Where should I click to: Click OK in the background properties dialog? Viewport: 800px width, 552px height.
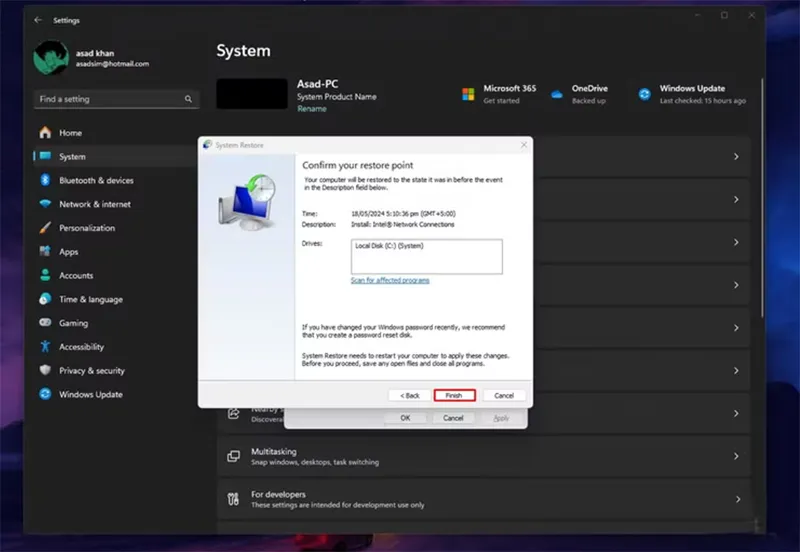(405, 418)
